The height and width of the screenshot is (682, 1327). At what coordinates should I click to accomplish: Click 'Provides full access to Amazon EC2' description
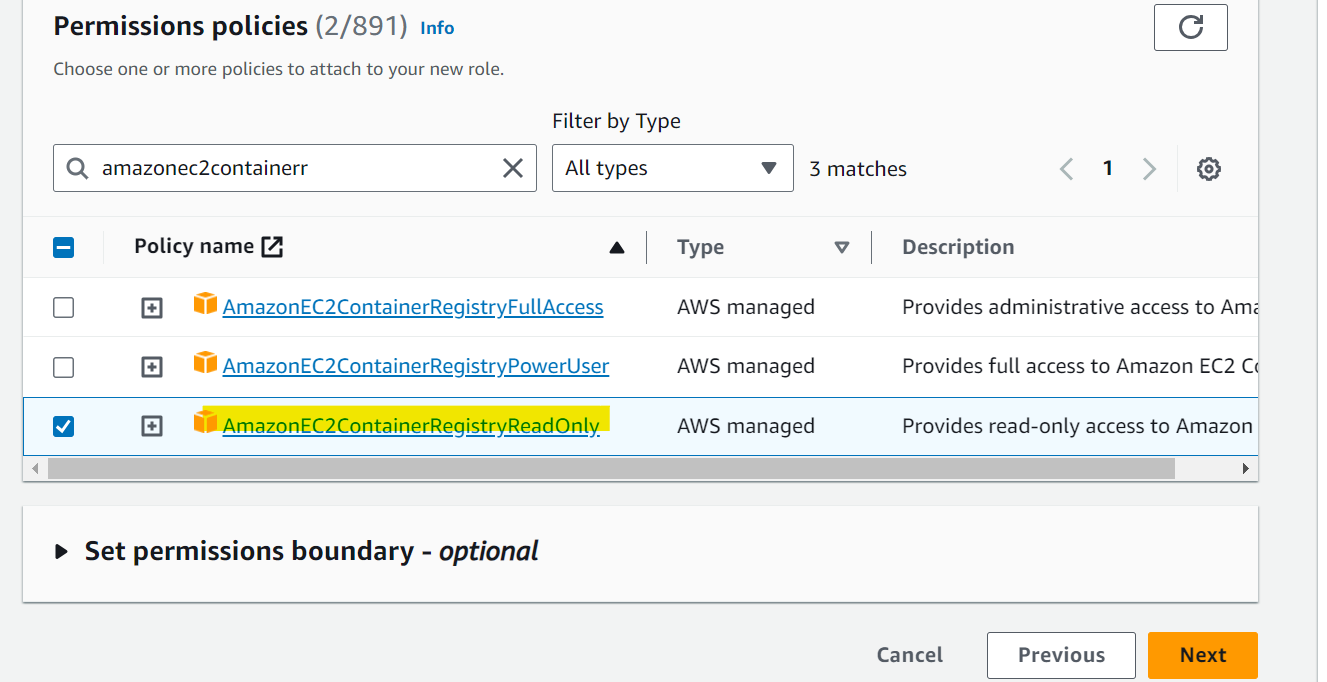tap(1080, 366)
